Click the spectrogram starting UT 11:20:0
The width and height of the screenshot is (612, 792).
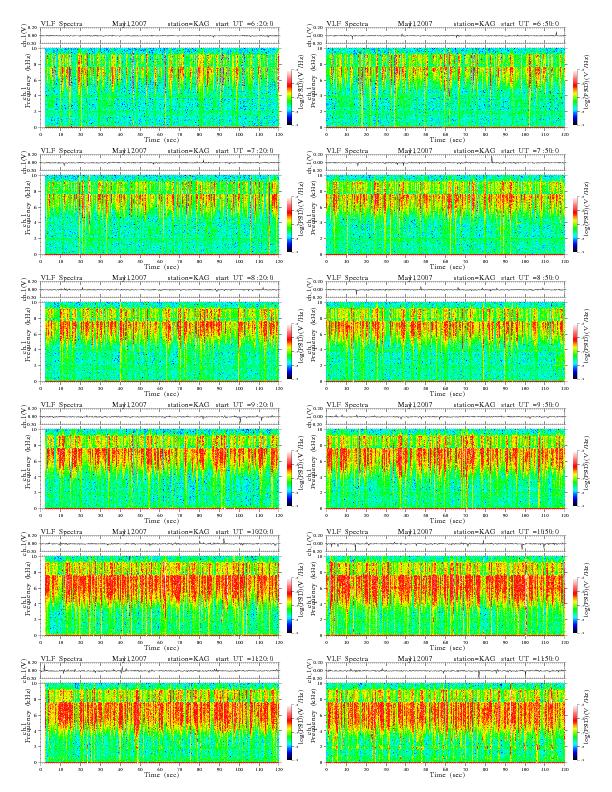[160, 723]
